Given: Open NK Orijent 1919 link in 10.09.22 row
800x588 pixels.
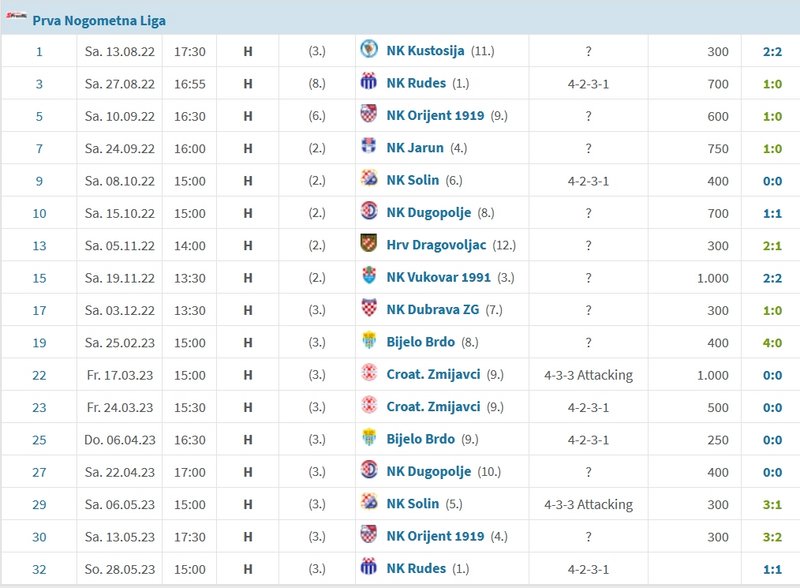Looking at the screenshot, I should pos(435,115).
